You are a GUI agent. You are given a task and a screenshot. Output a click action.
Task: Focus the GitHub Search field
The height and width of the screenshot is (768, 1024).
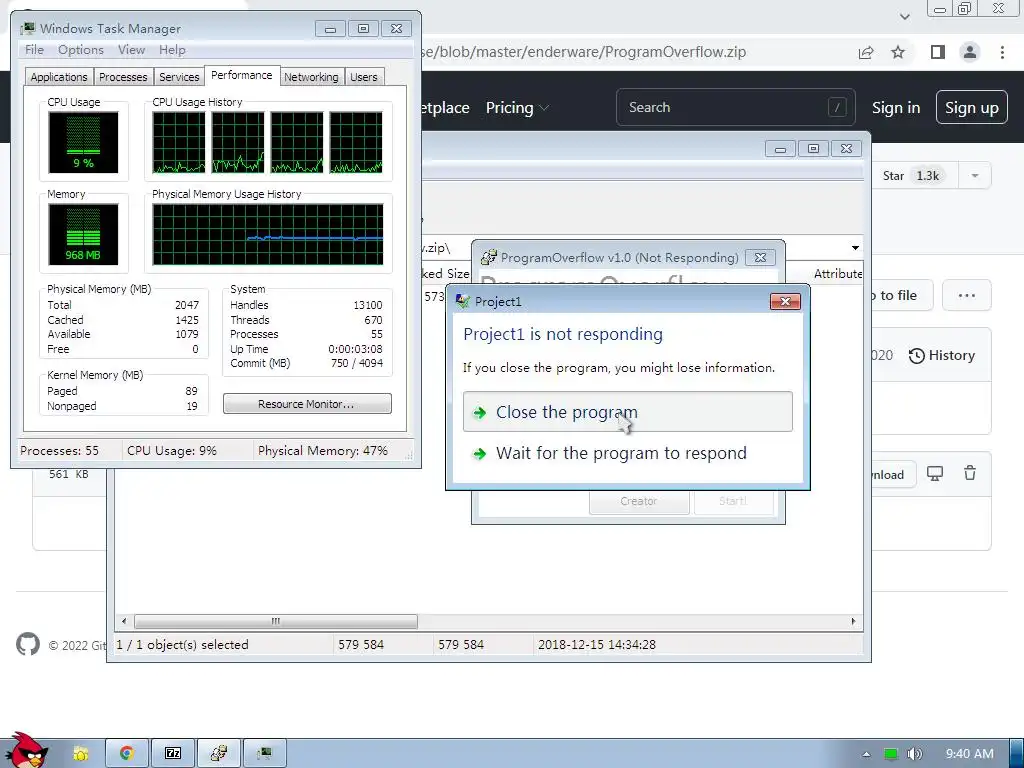735,107
